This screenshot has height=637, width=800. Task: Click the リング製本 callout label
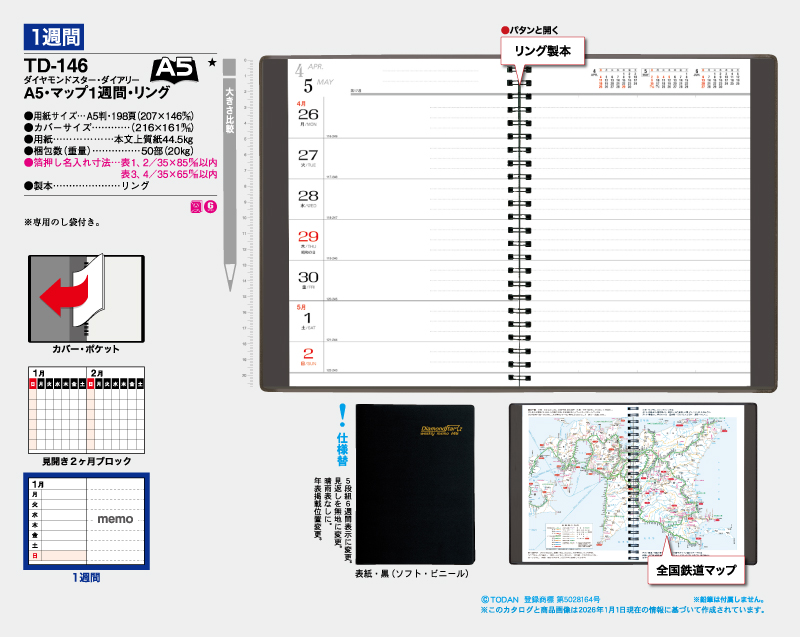(x=542, y=51)
